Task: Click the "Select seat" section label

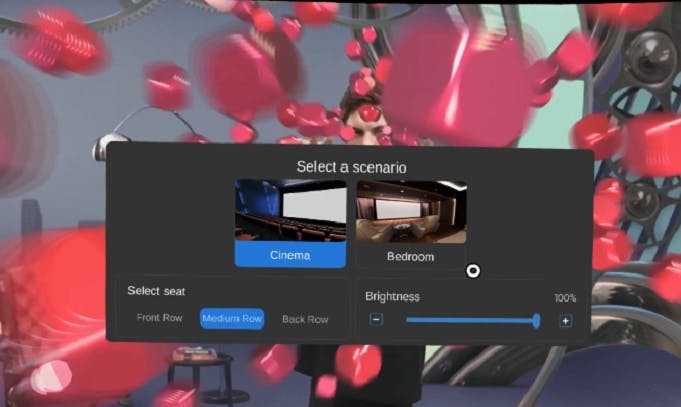Action: [x=155, y=291]
